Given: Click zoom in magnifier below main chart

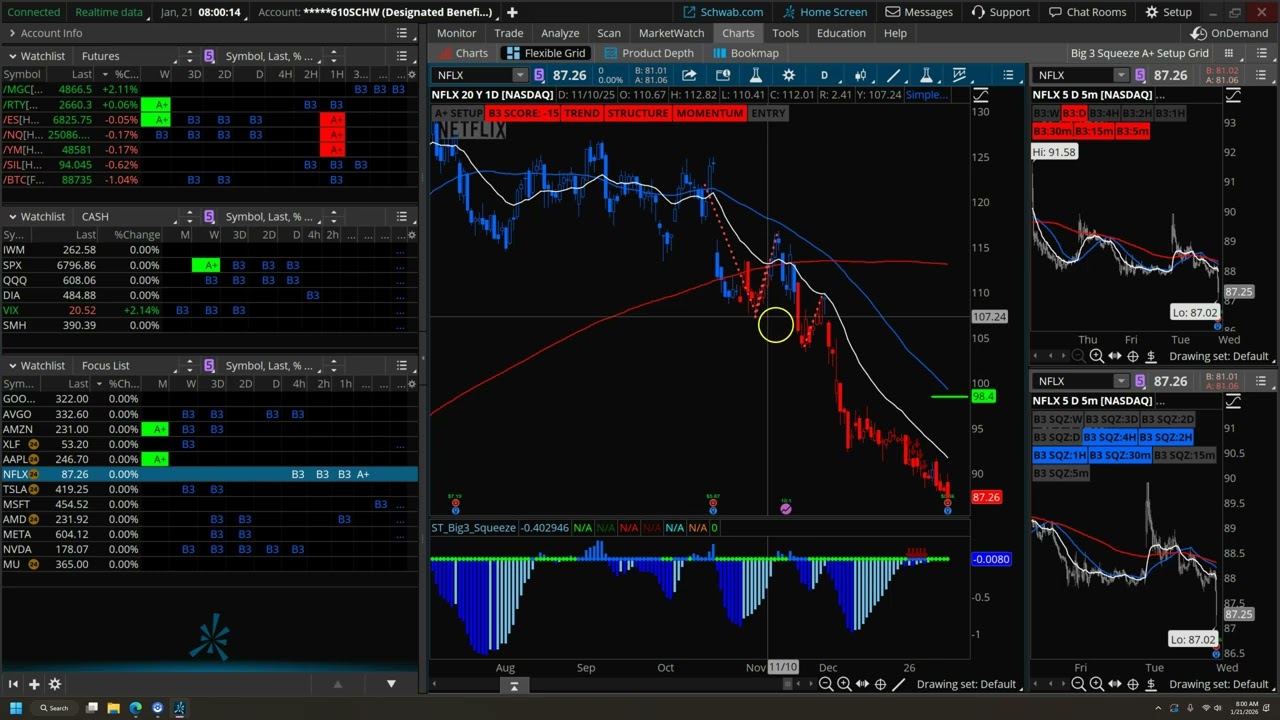Looking at the screenshot, I should coord(844,684).
